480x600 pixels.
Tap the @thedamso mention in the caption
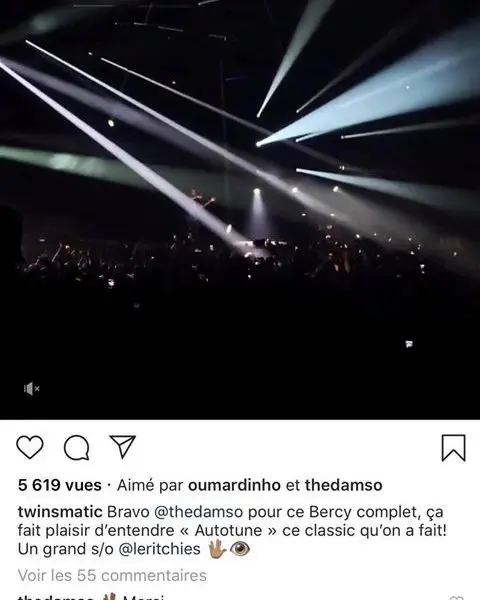point(199,512)
